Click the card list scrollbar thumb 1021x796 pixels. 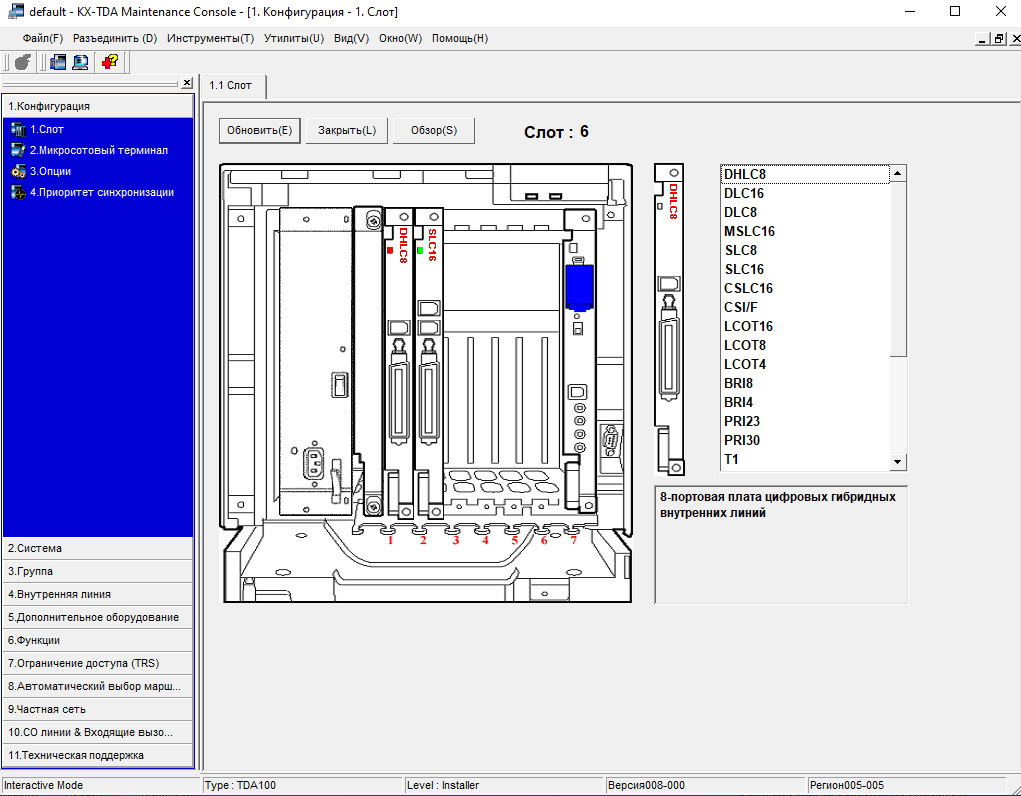(x=898, y=269)
